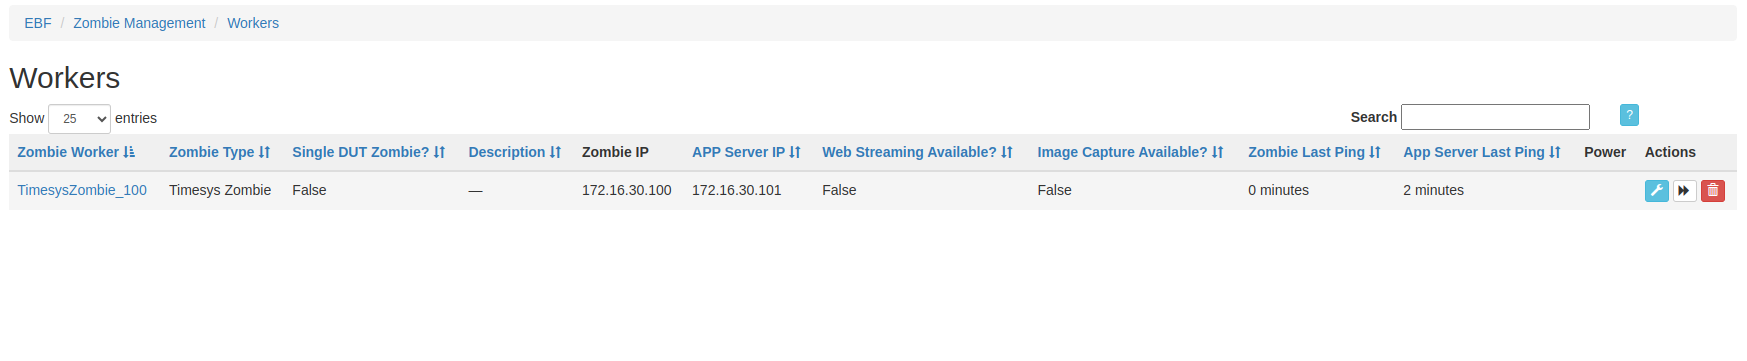This screenshot has width=1747, height=361.
Task: Focus the Search input field
Action: (1495, 117)
